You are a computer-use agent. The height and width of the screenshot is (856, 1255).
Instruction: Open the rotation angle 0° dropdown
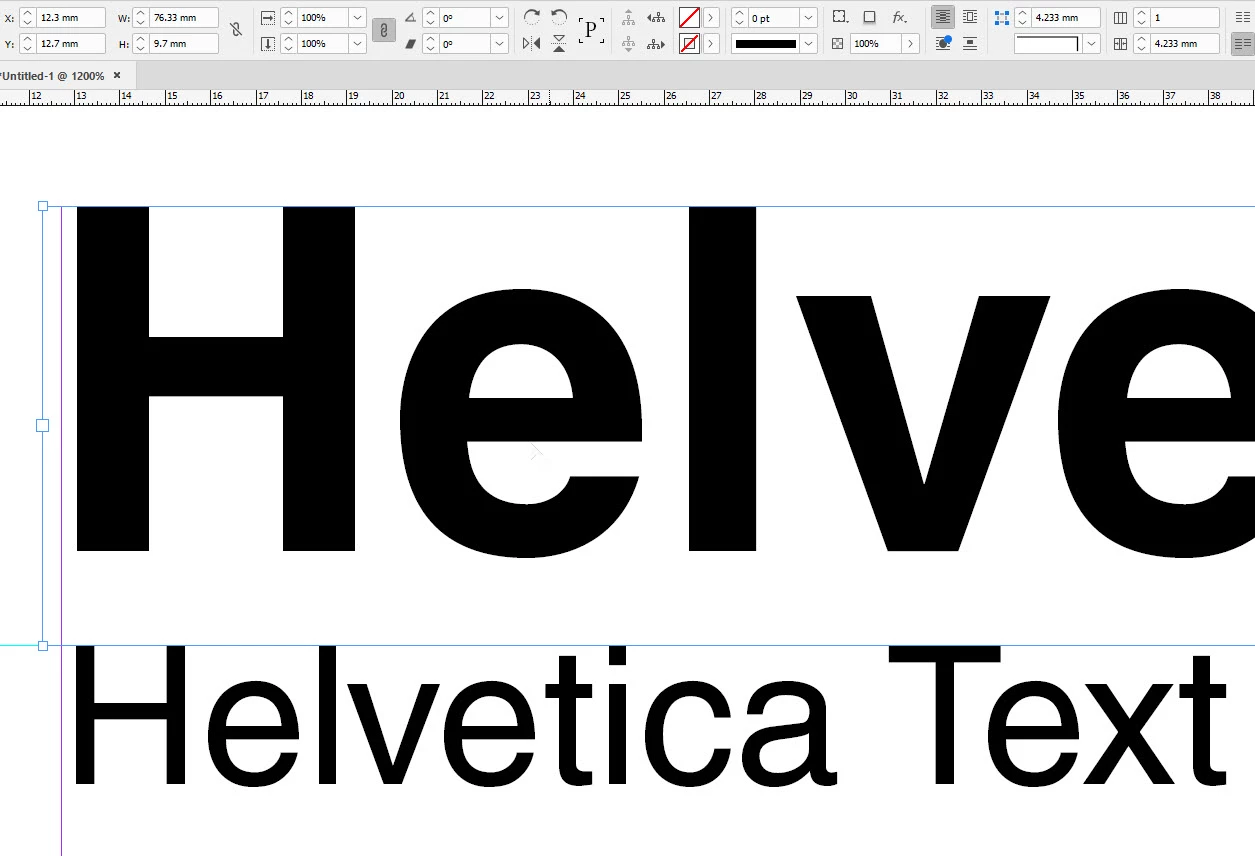pyautogui.click(x=500, y=18)
